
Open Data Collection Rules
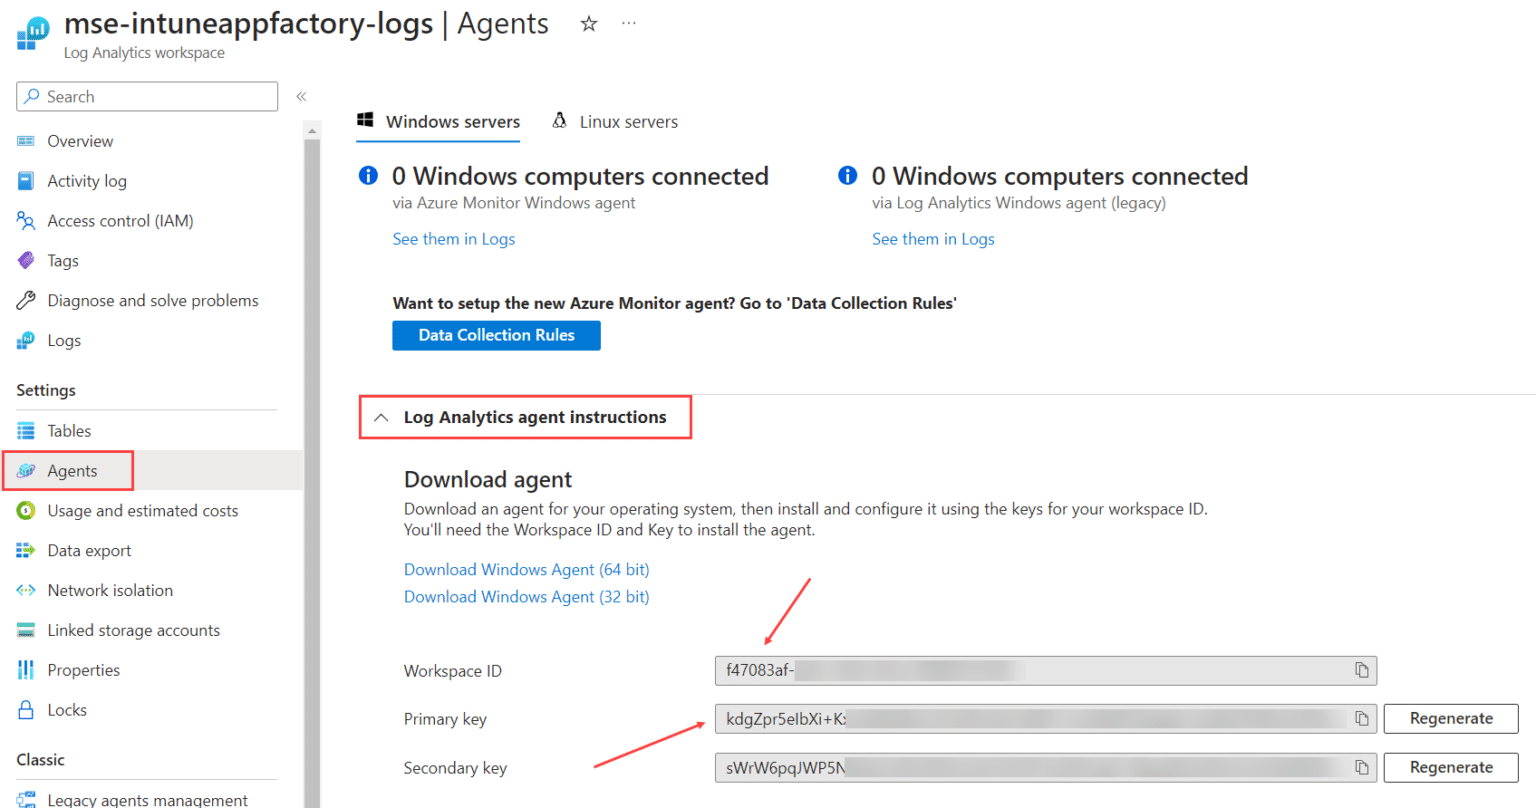[496, 335]
